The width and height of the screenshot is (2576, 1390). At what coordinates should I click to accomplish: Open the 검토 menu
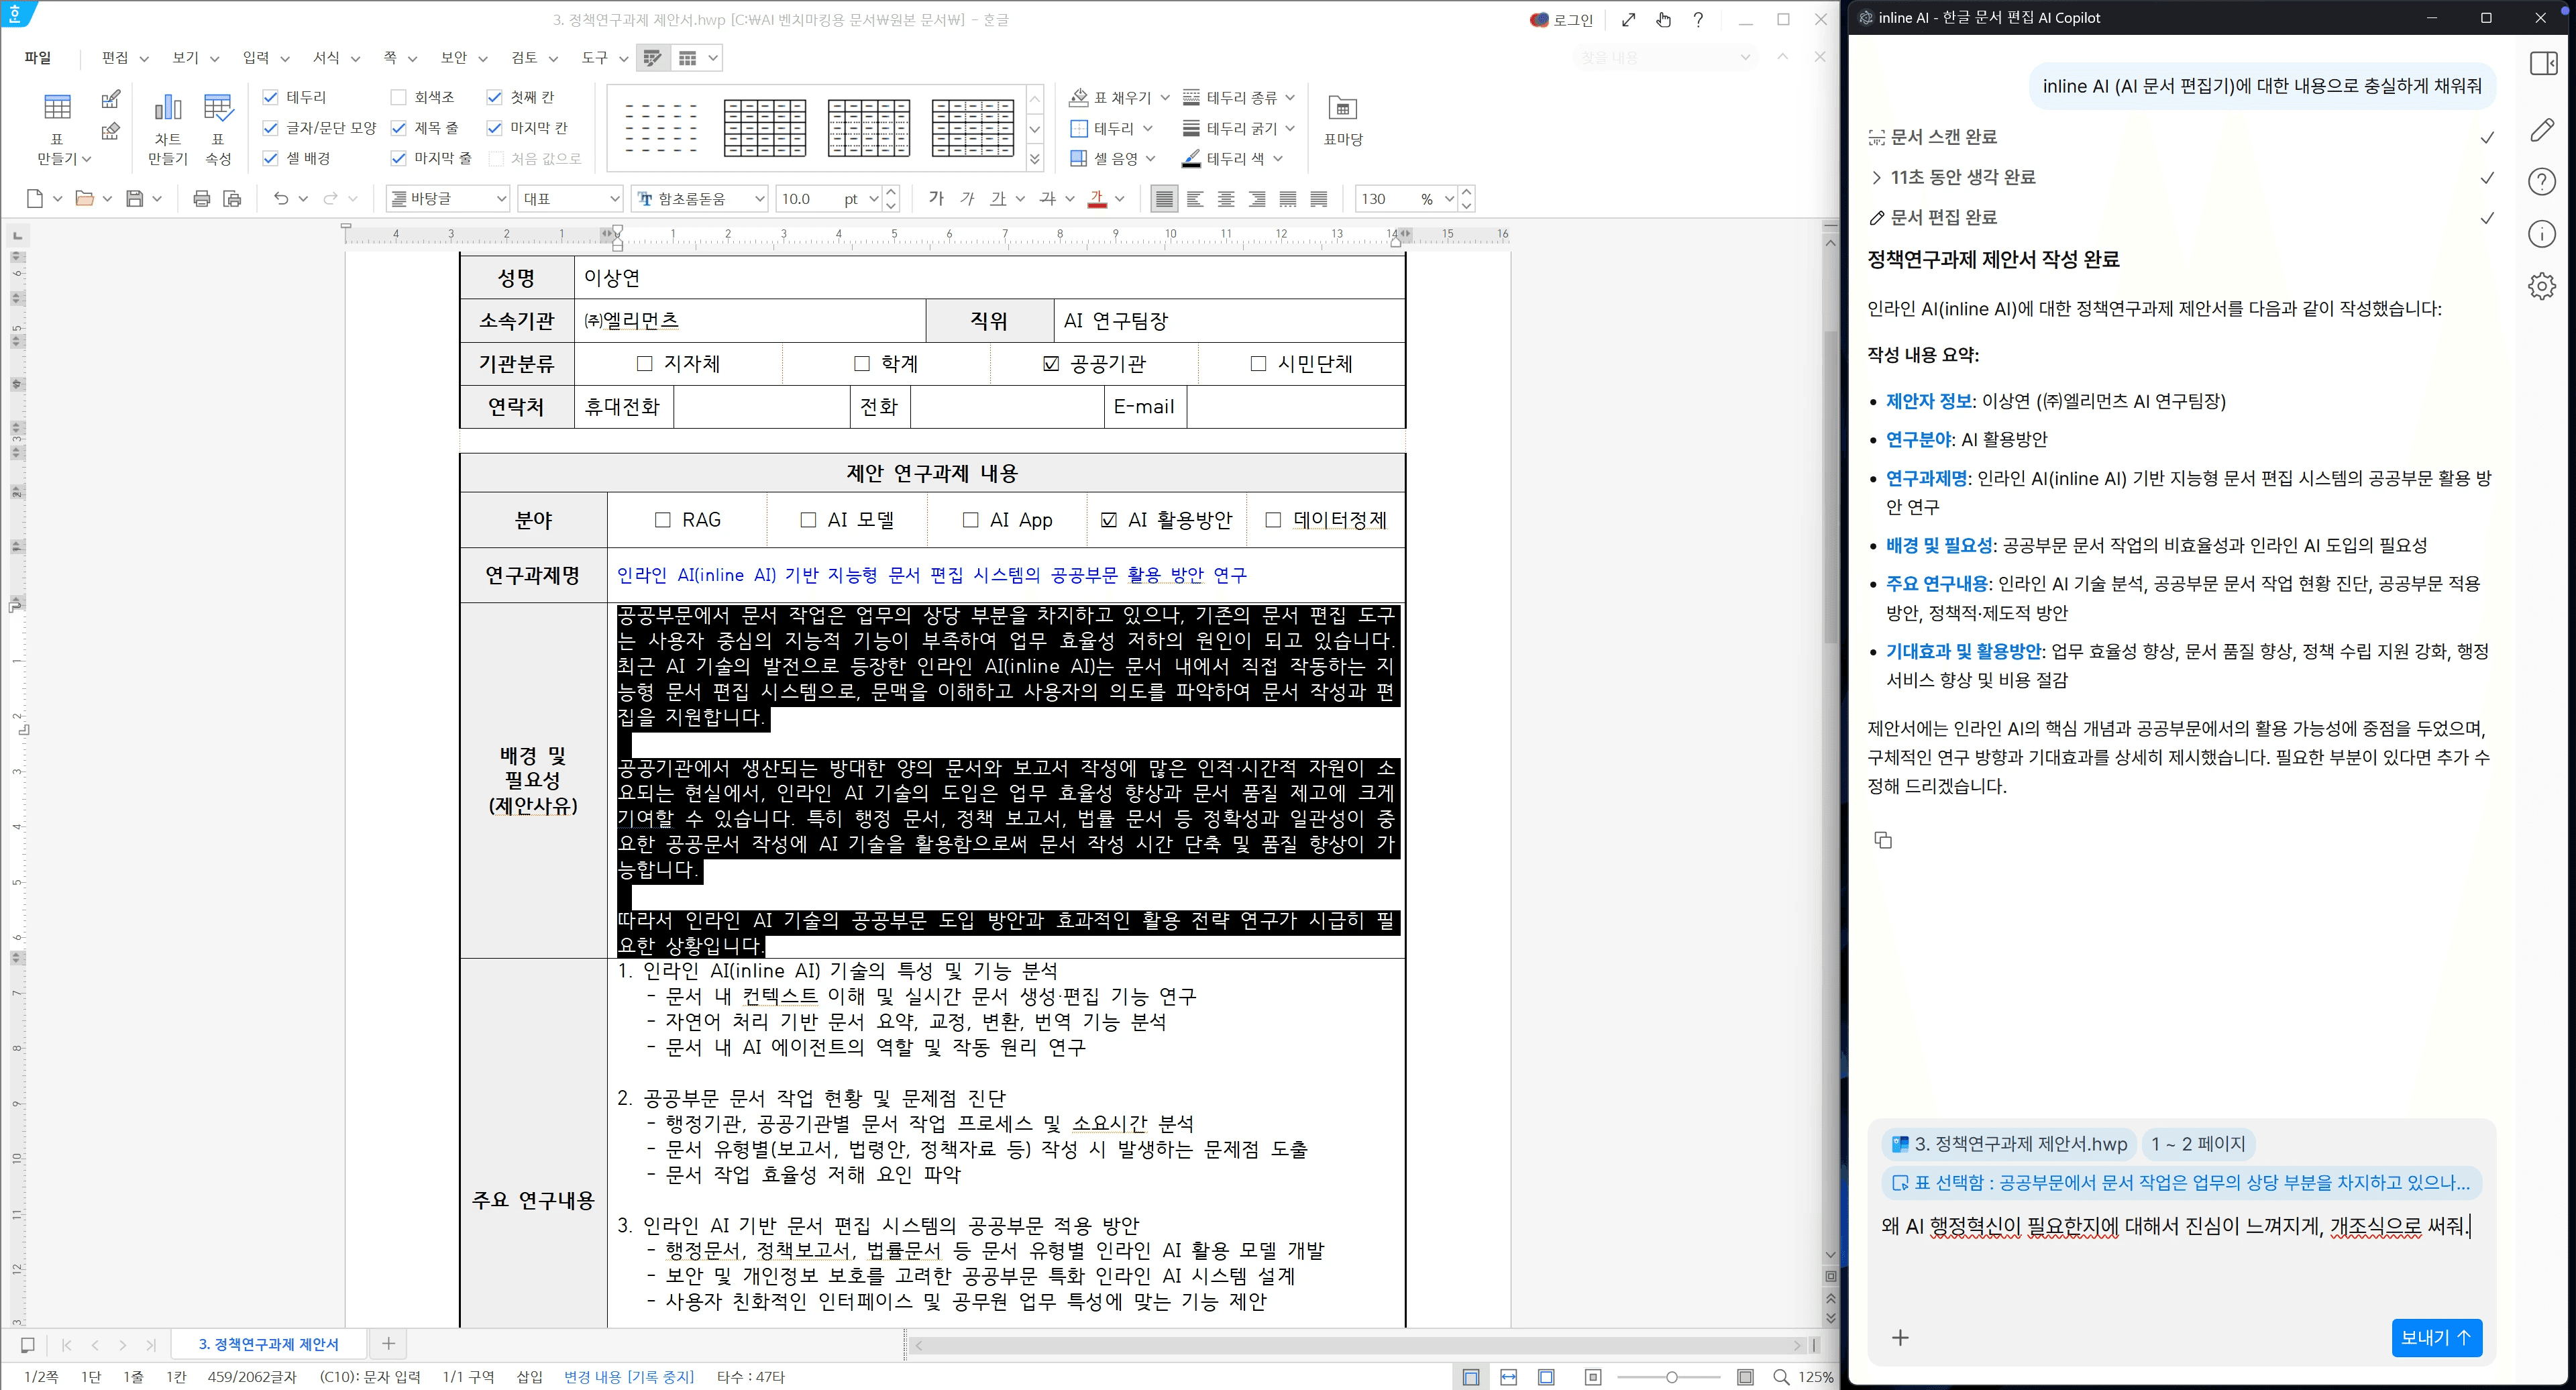coord(524,57)
